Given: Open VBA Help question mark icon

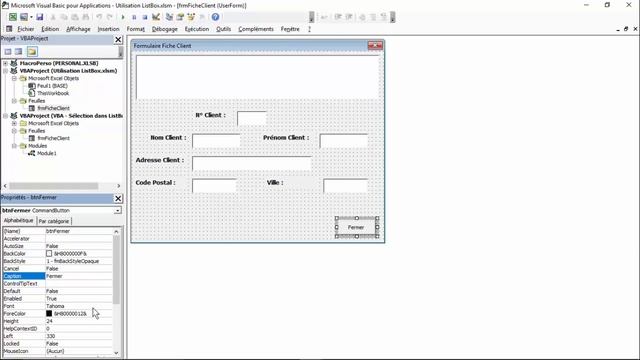Looking at the screenshot, I should pyautogui.click(x=216, y=17).
